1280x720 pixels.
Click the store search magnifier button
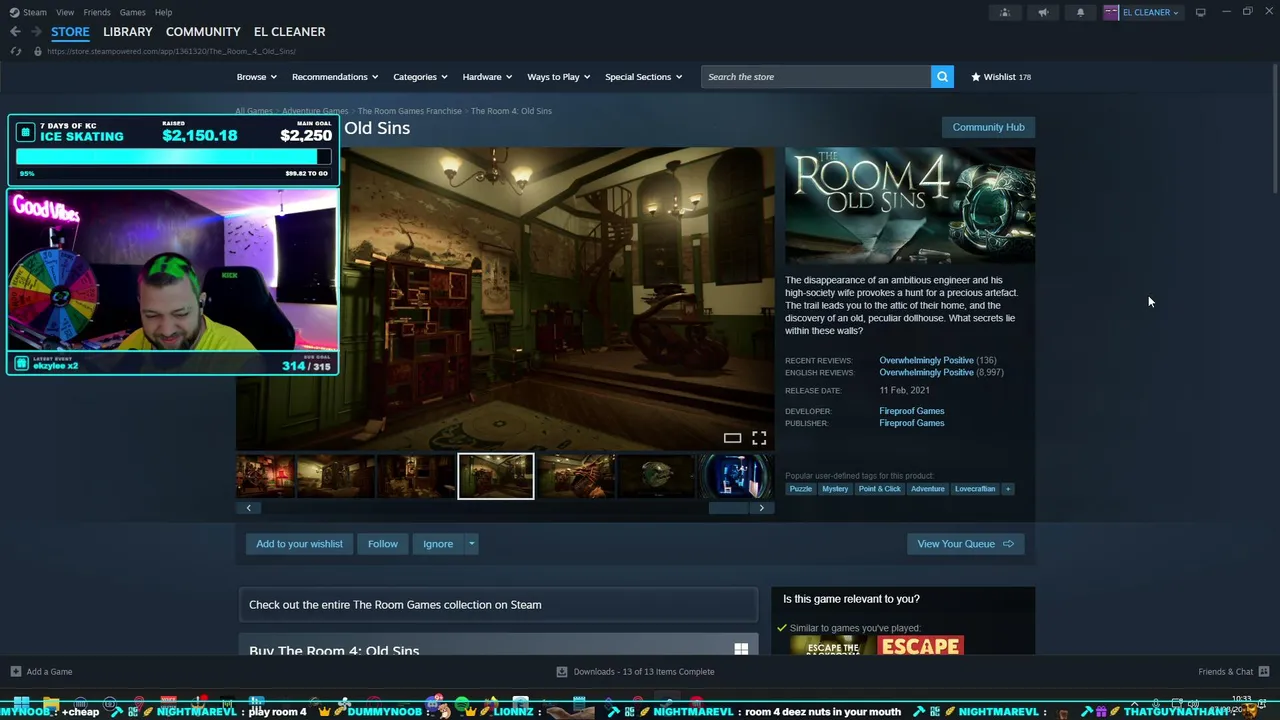(x=942, y=77)
